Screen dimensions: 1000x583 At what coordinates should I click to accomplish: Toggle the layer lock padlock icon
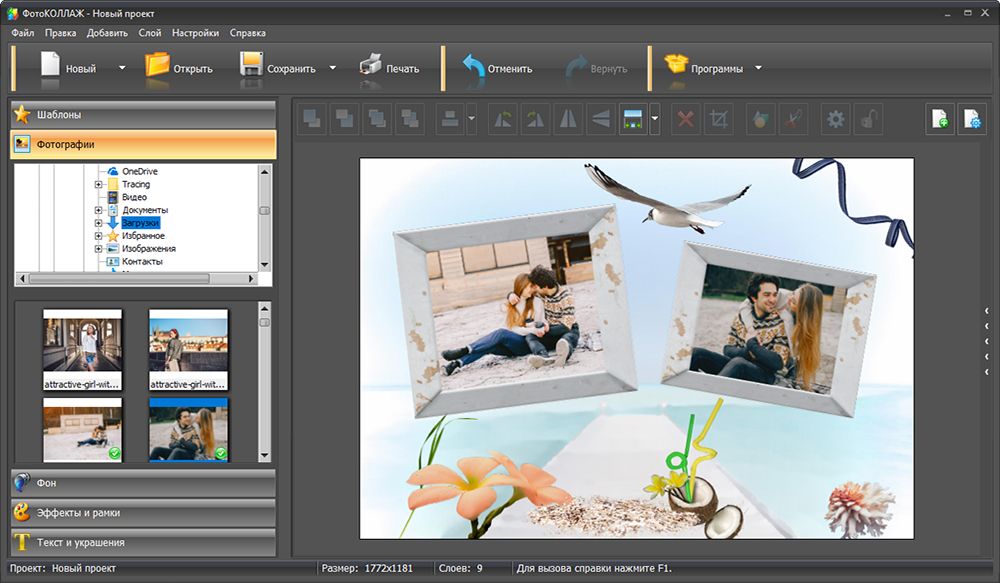tap(867, 120)
